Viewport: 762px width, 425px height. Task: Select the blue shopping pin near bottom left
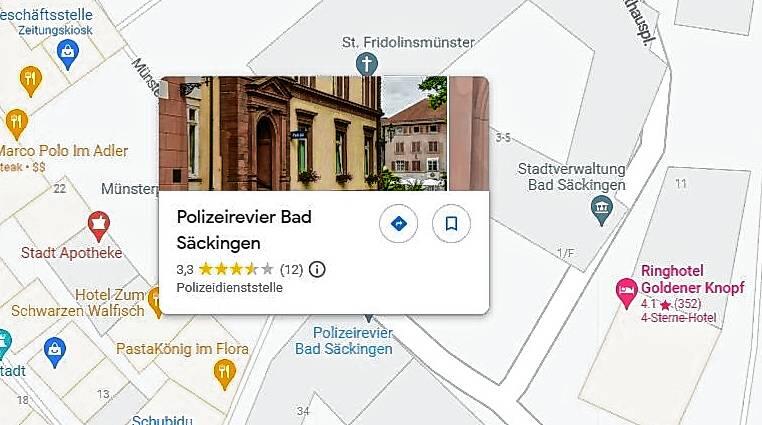(x=55, y=352)
